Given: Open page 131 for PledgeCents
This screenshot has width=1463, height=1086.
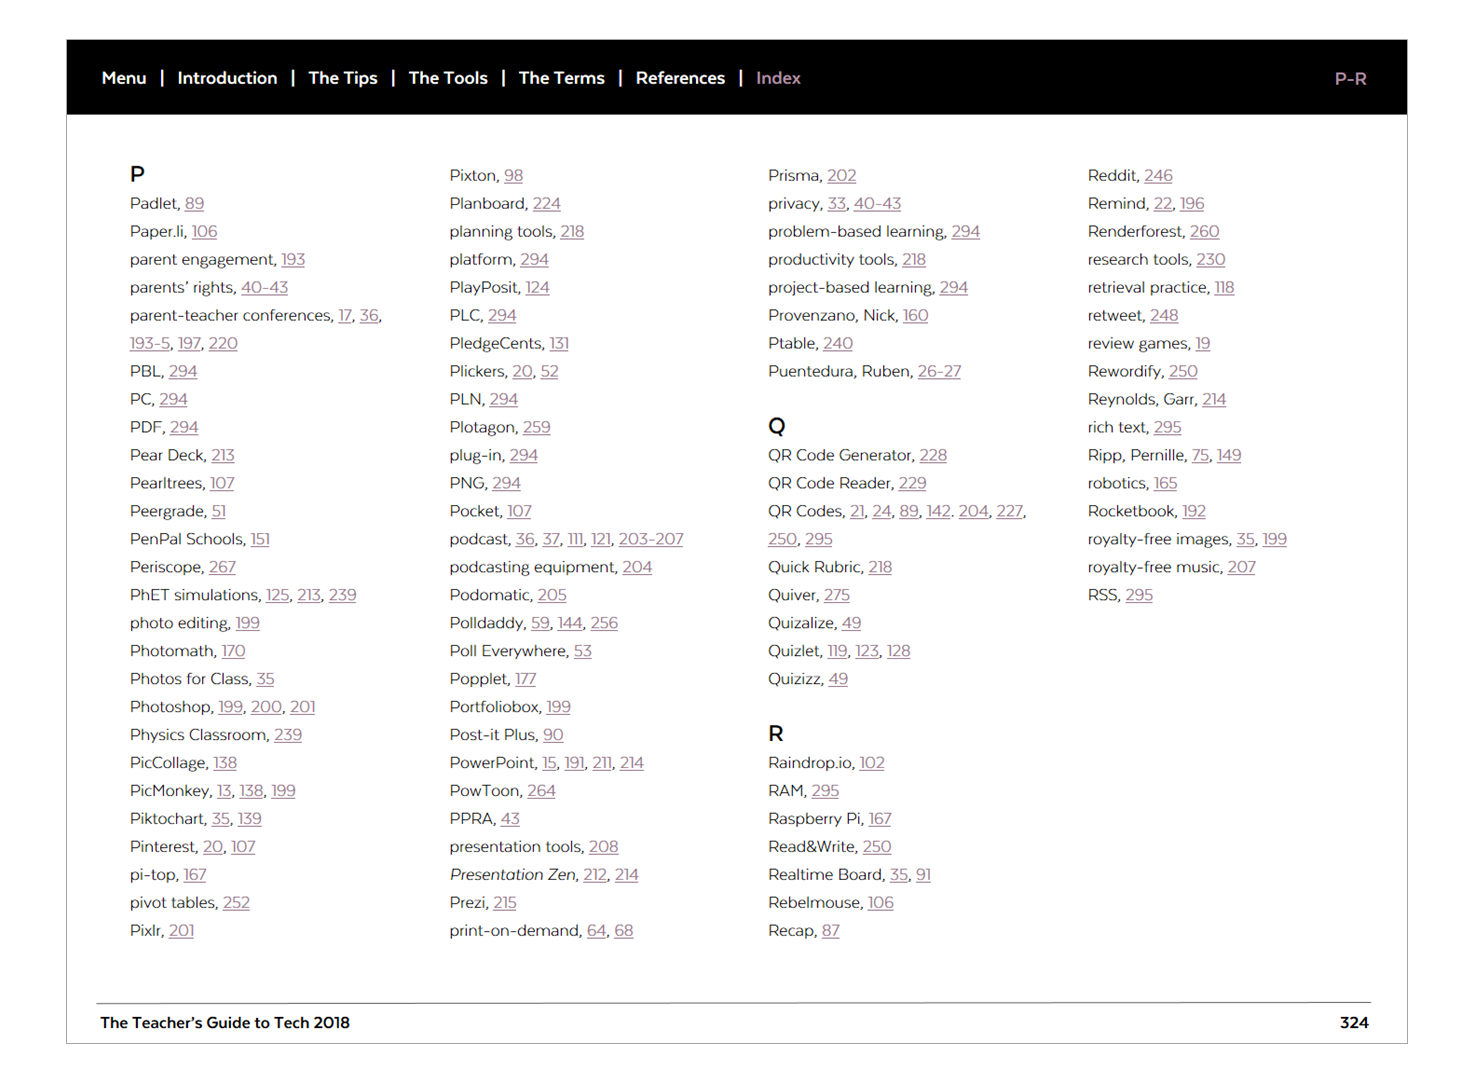Looking at the screenshot, I should tap(559, 343).
